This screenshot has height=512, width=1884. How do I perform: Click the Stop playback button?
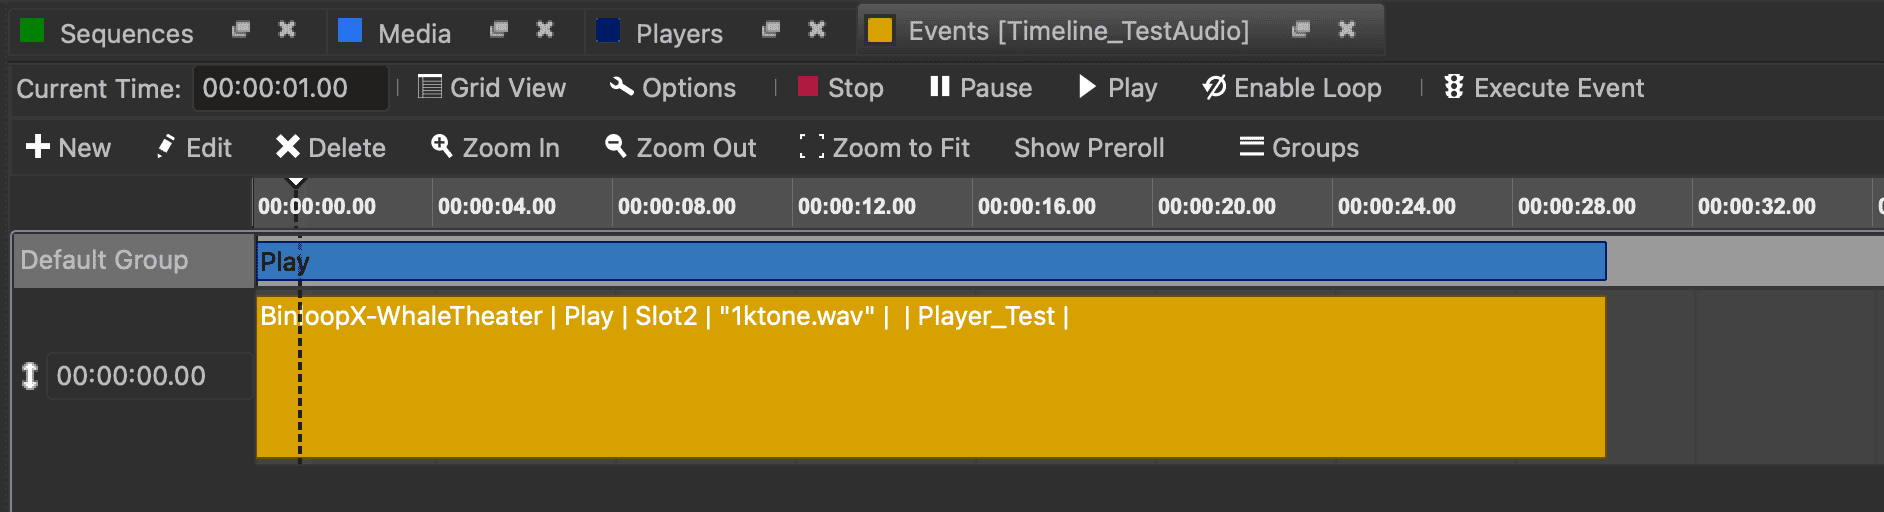(x=841, y=88)
